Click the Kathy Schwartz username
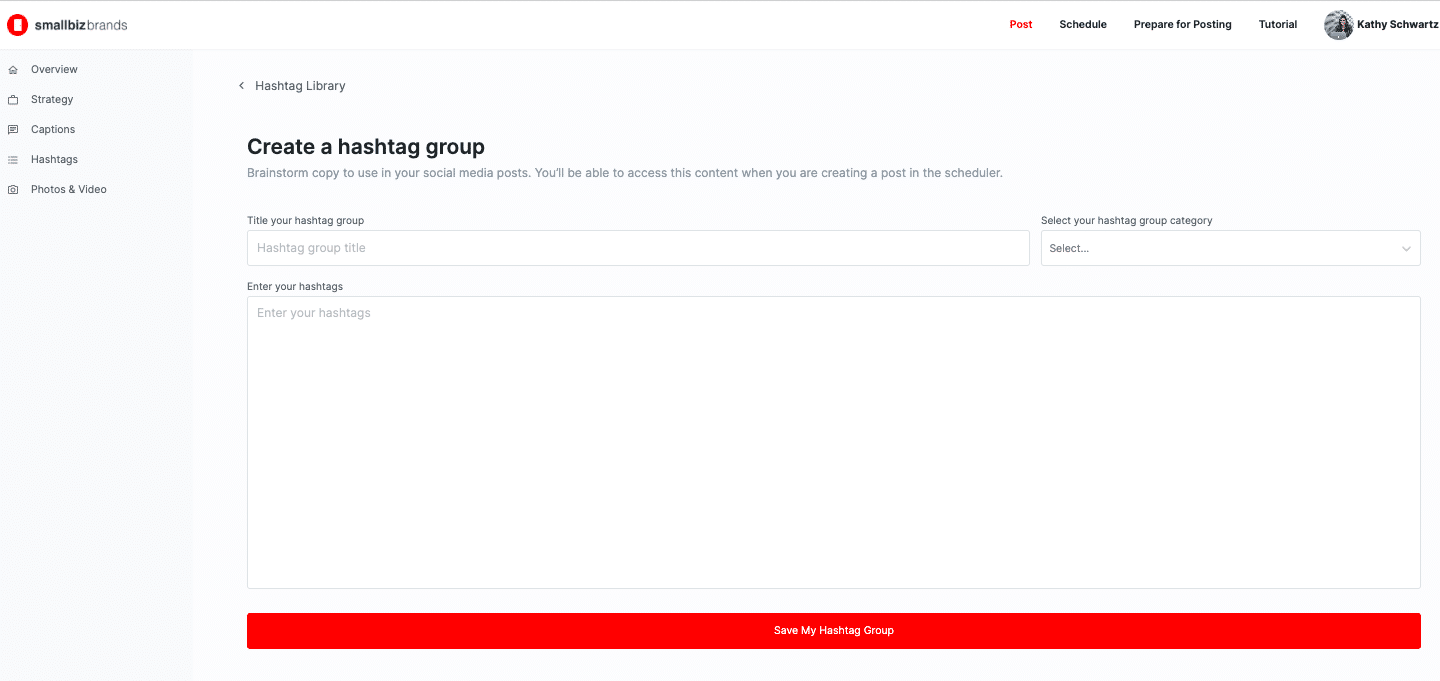This screenshot has height=681, width=1440. pyautogui.click(x=1398, y=24)
